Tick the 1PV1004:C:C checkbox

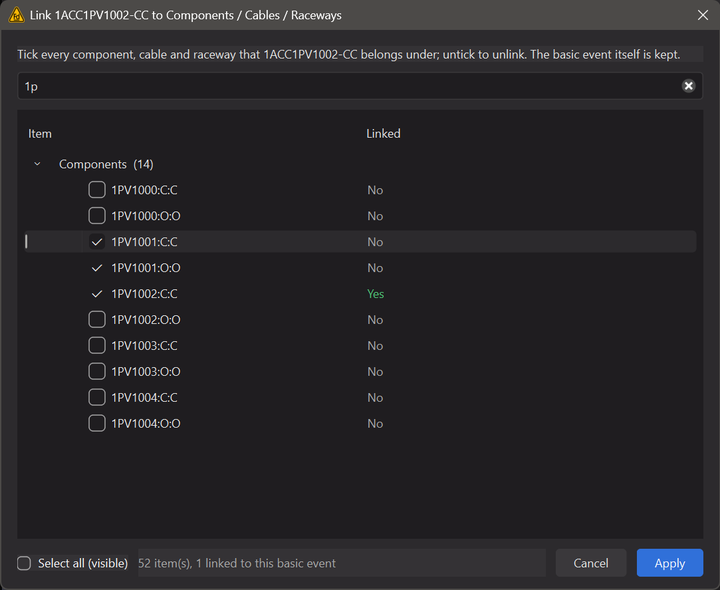pyautogui.click(x=97, y=397)
